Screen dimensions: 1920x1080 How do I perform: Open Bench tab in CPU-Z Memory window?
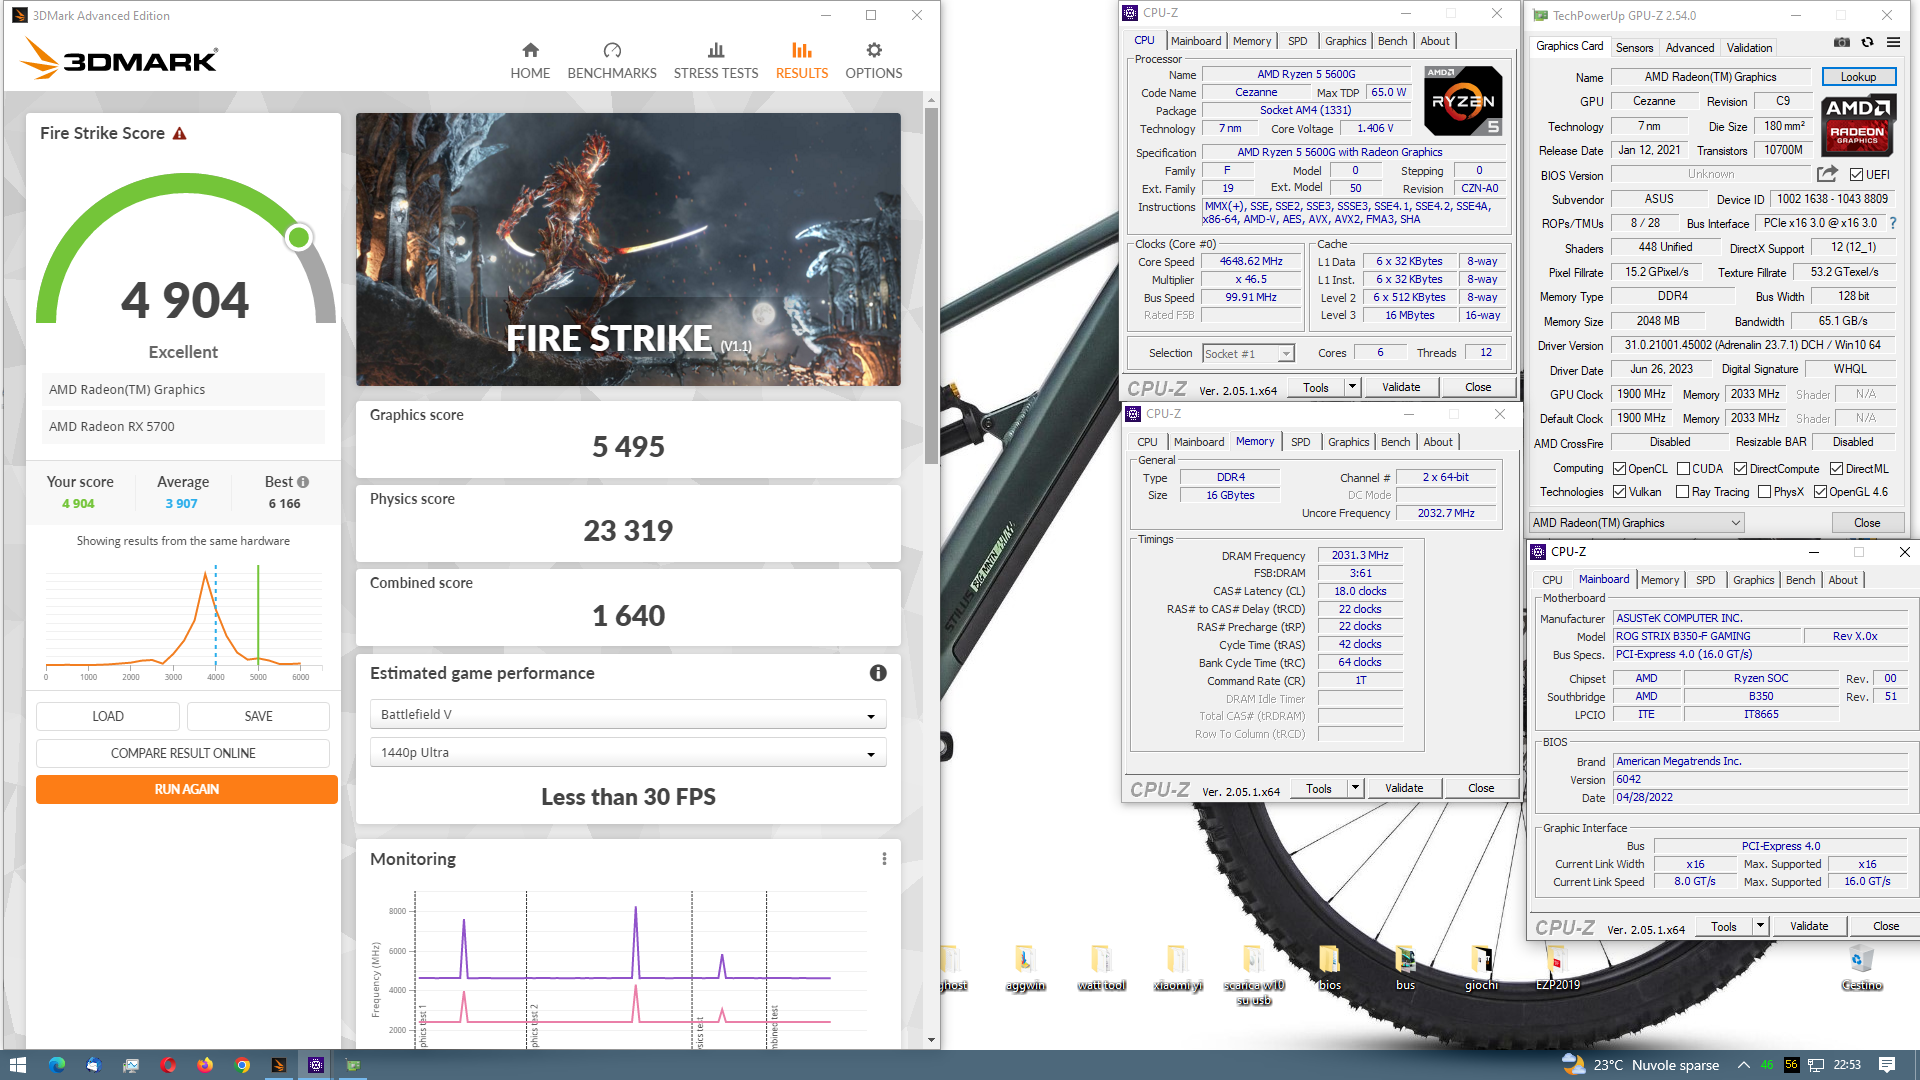click(1395, 442)
